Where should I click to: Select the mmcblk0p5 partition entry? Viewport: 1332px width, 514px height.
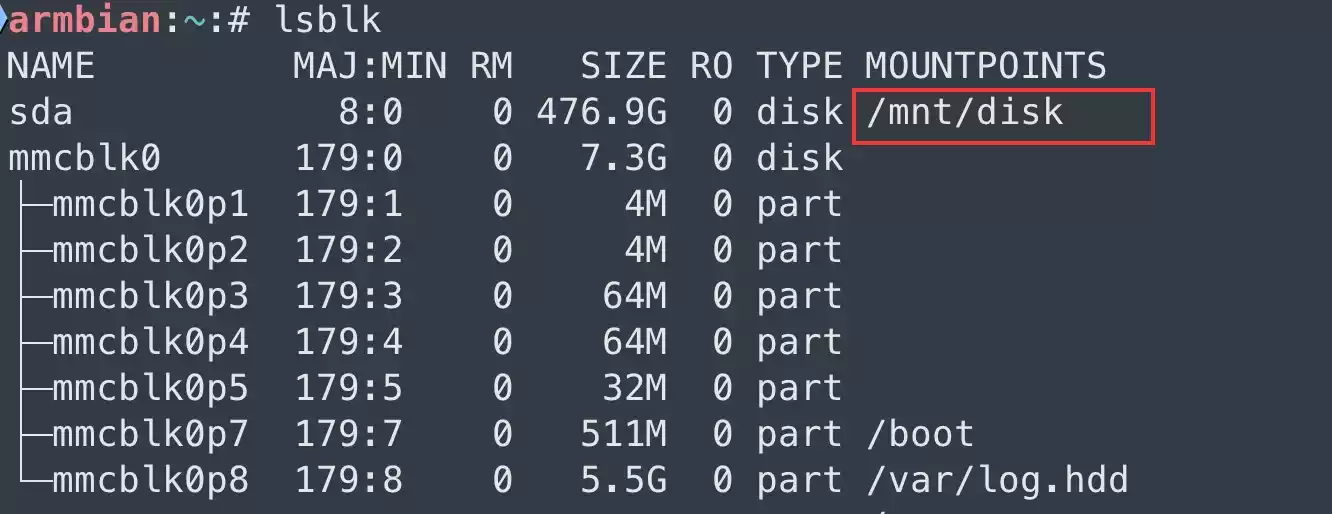click(x=150, y=388)
